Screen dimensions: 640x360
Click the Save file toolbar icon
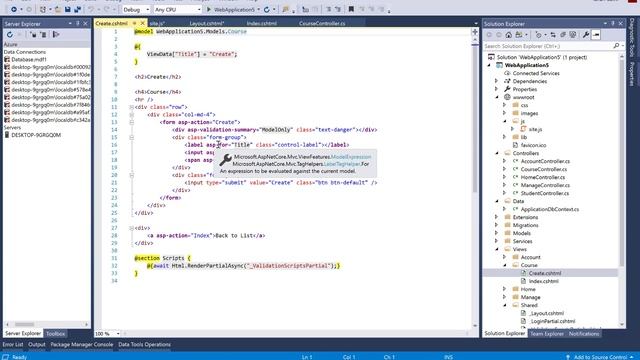click(67, 9)
